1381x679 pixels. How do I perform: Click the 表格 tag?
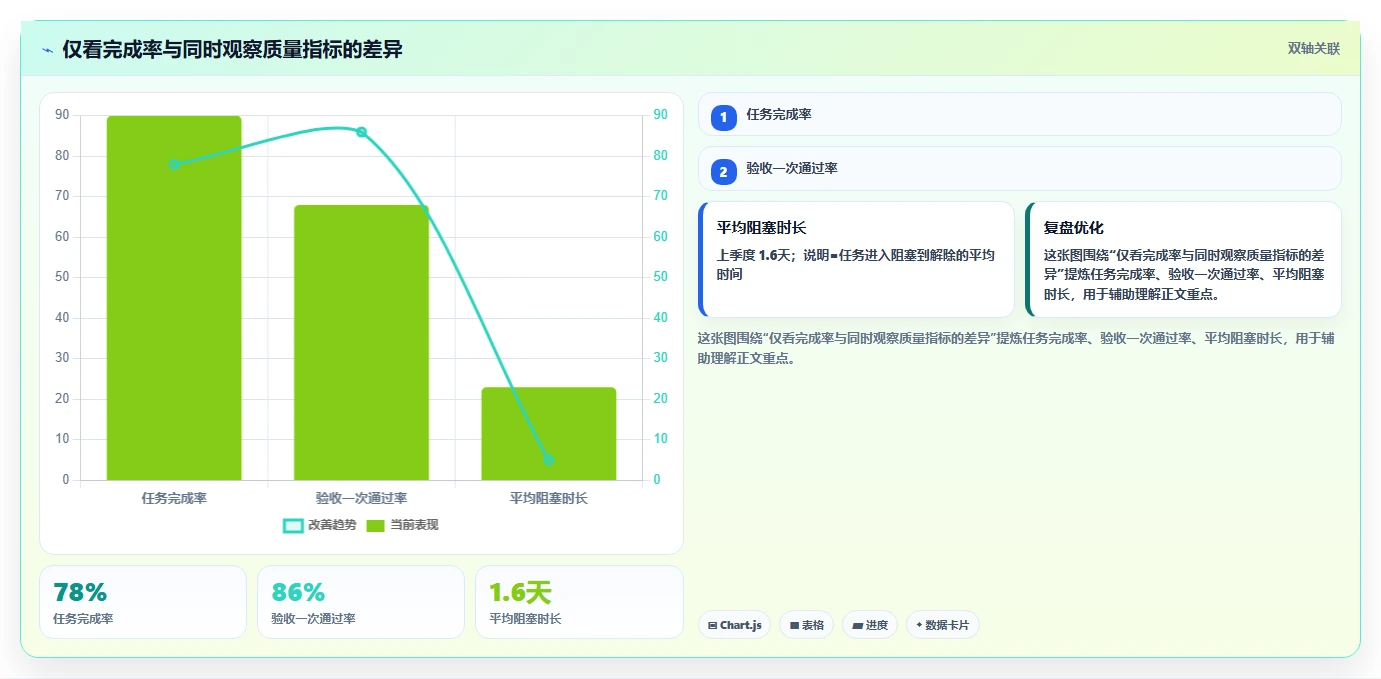click(806, 625)
